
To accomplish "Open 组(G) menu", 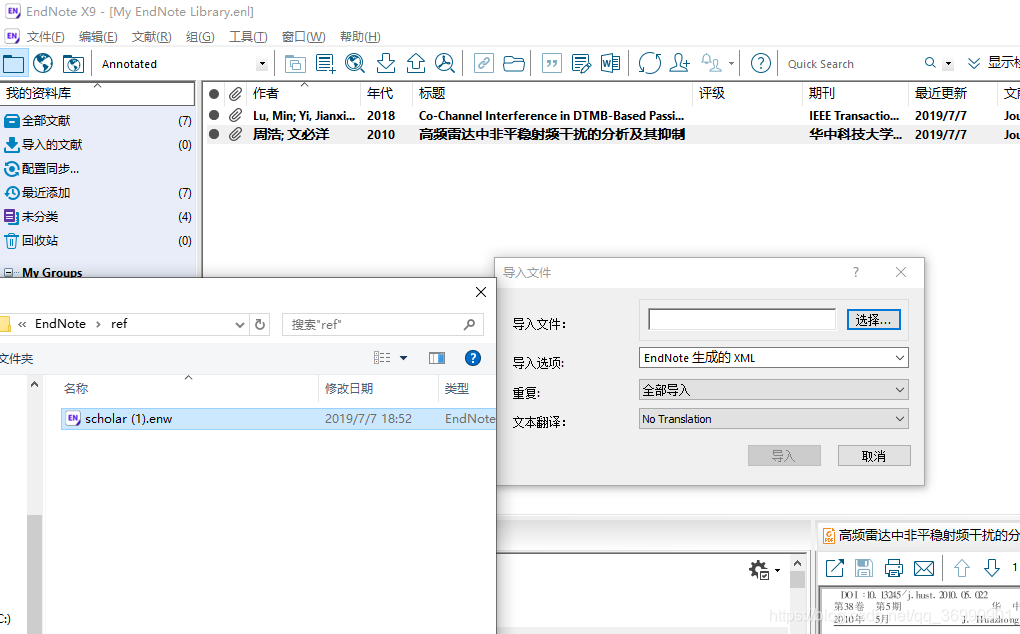I will (x=200, y=36).
